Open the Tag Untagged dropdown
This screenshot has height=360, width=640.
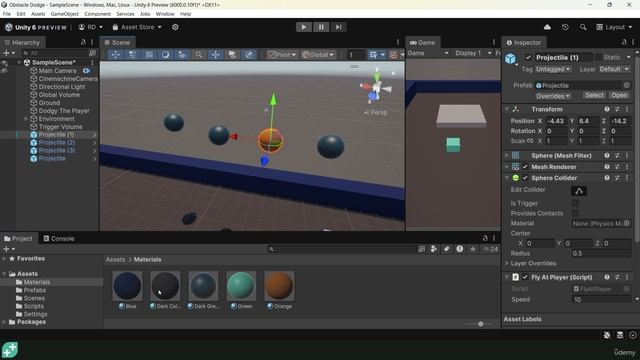(553, 69)
